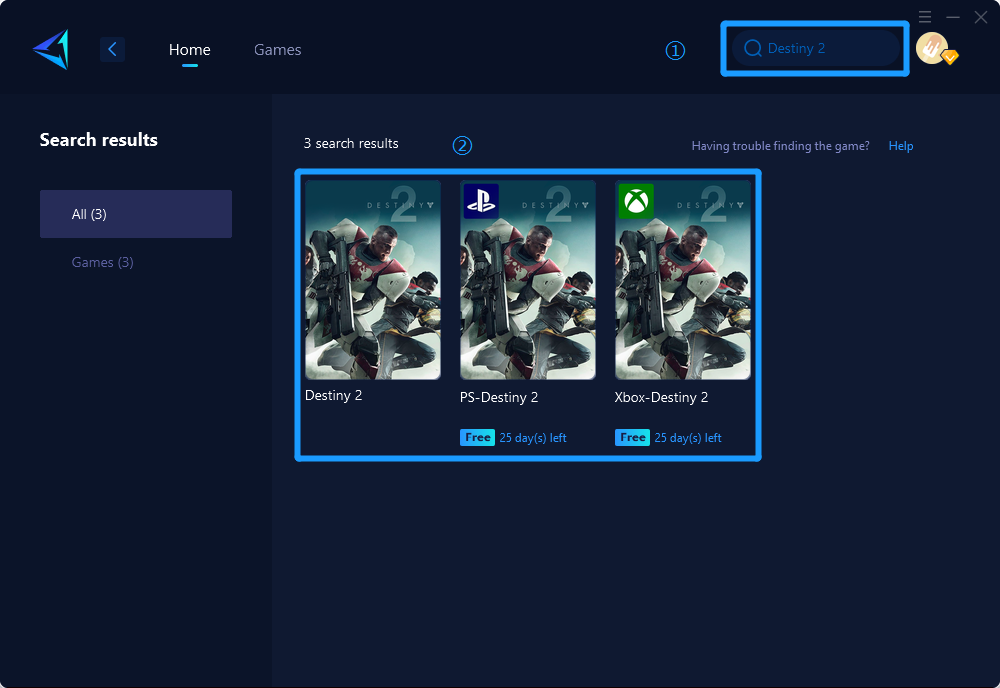The width and height of the screenshot is (1000, 688).
Task: Click the Search results heading
Action: 99,140
